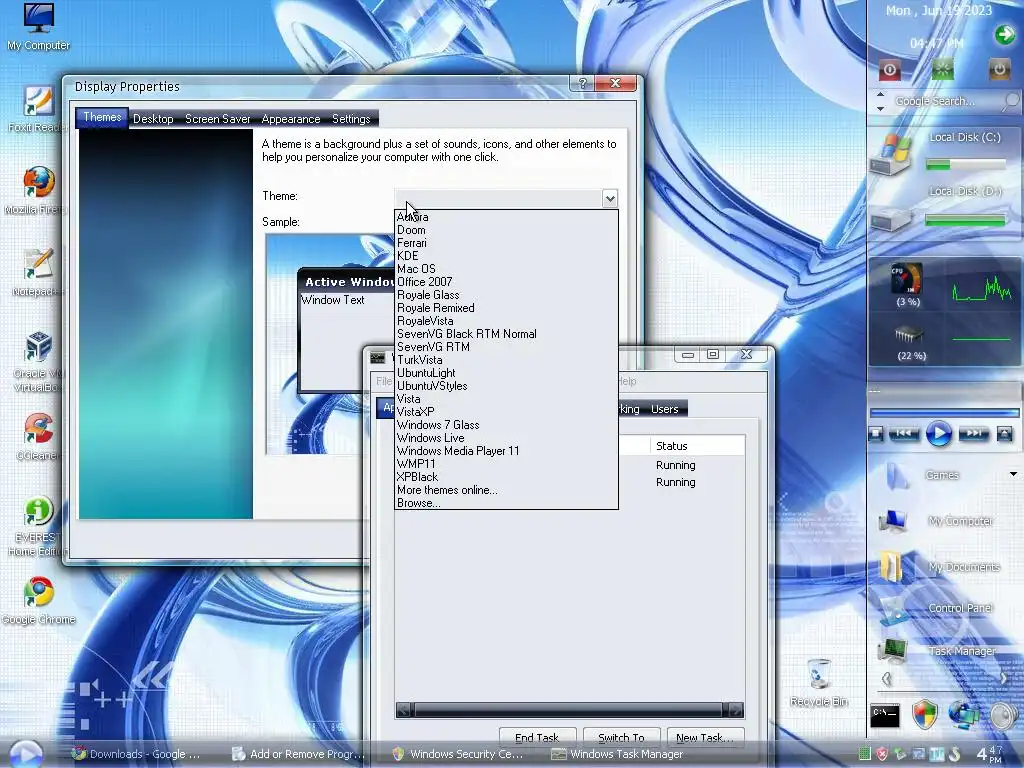Click the Start orb button
1024x768 pixels.
point(26,754)
